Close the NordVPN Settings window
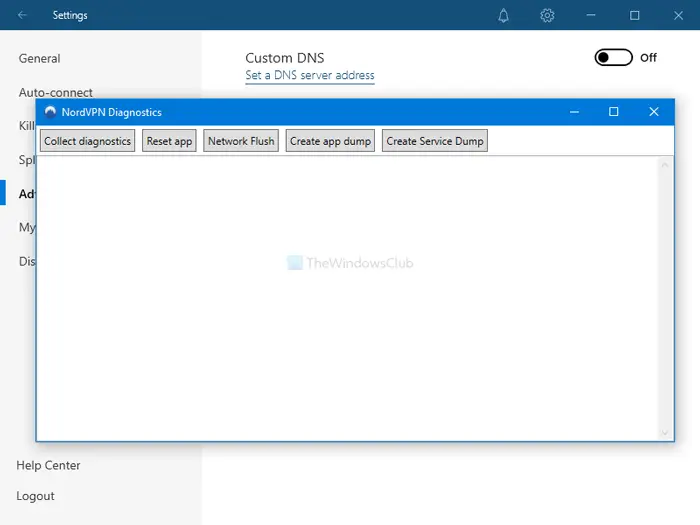Viewport: 700px width, 525px height. (678, 16)
